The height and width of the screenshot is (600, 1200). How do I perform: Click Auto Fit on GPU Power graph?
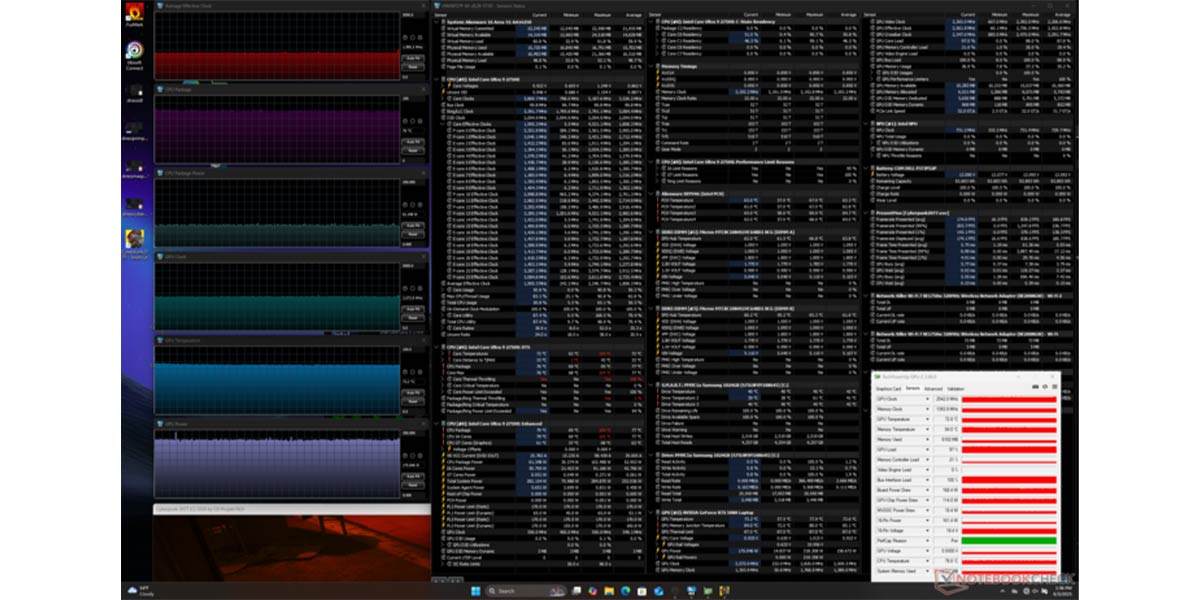(x=411, y=478)
